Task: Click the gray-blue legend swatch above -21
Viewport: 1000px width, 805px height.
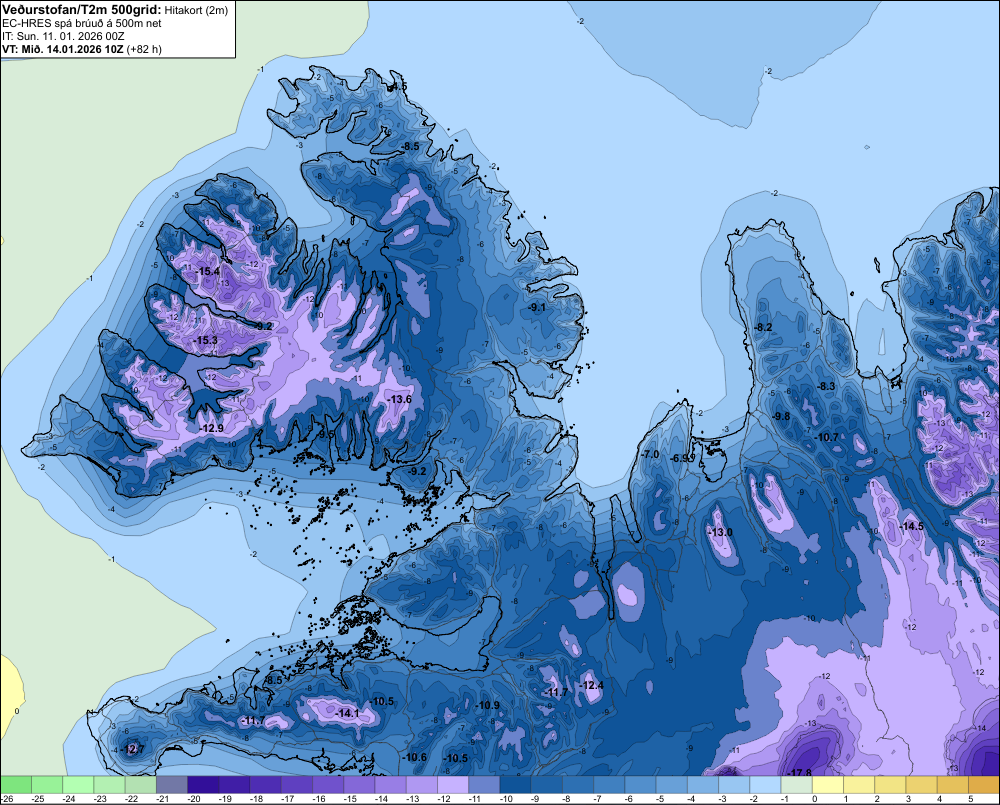Action: pyautogui.click(x=172, y=785)
